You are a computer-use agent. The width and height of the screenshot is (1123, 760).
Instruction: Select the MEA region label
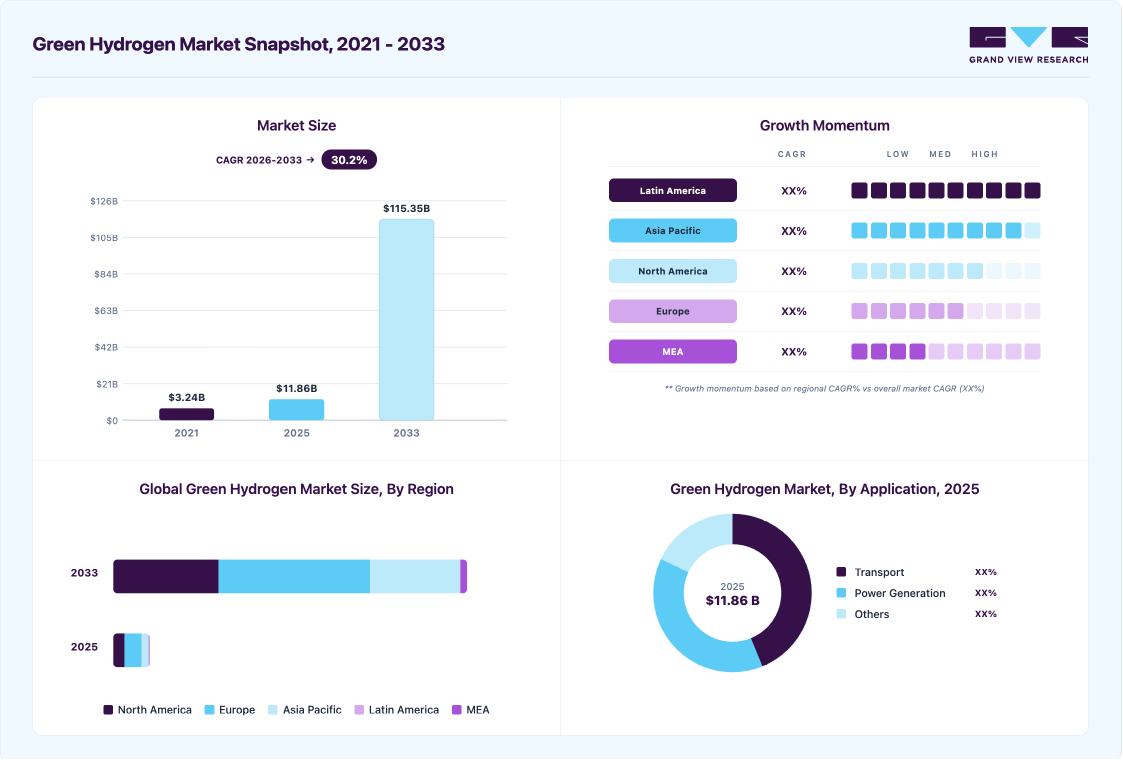[673, 352]
